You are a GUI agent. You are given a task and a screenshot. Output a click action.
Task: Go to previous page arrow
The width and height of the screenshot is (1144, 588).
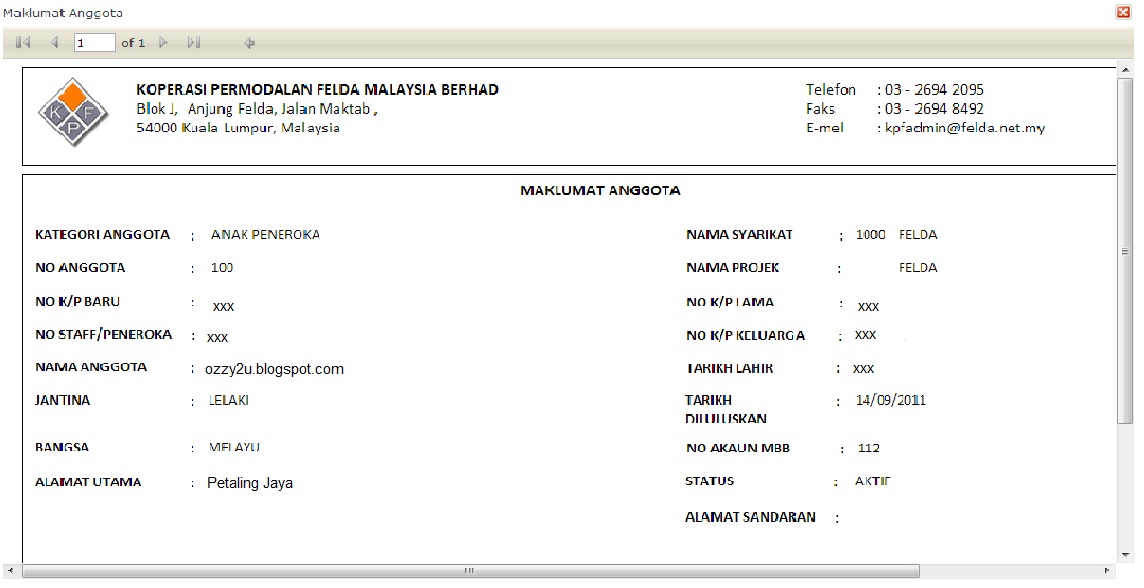(x=55, y=42)
